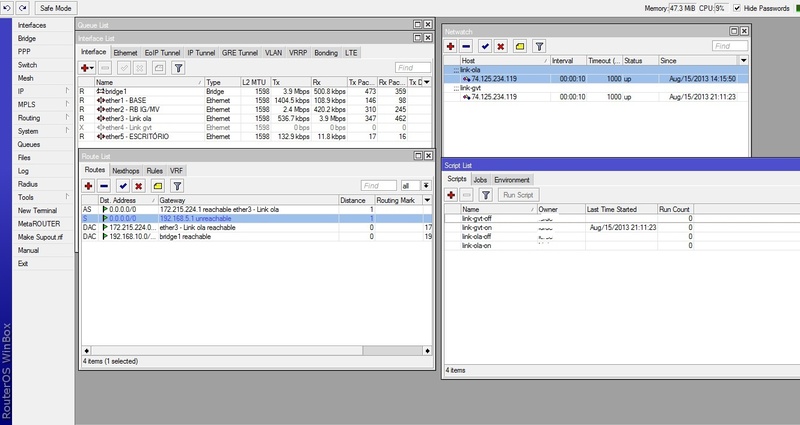Enable selected route with the blue checkmark

[x=123, y=185]
